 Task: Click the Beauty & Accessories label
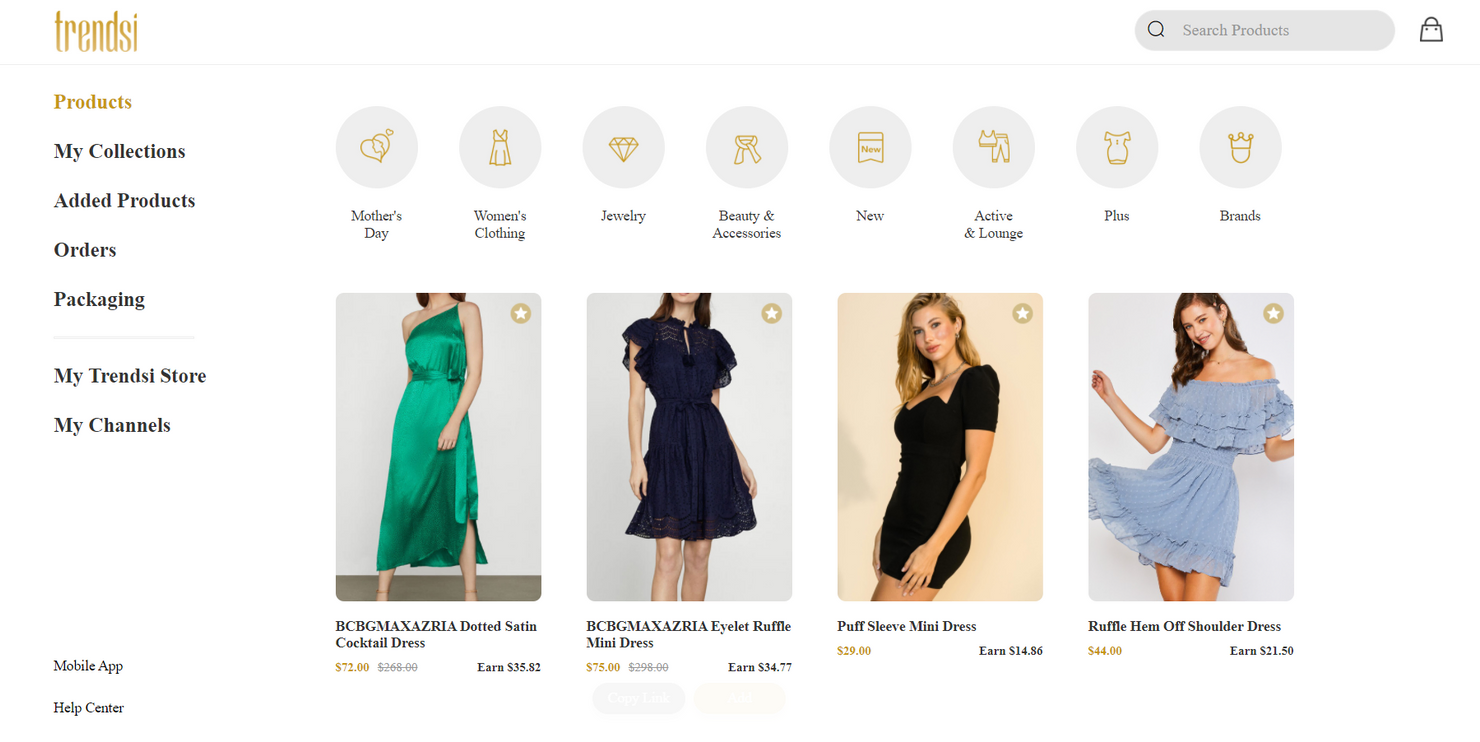[x=747, y=224]
